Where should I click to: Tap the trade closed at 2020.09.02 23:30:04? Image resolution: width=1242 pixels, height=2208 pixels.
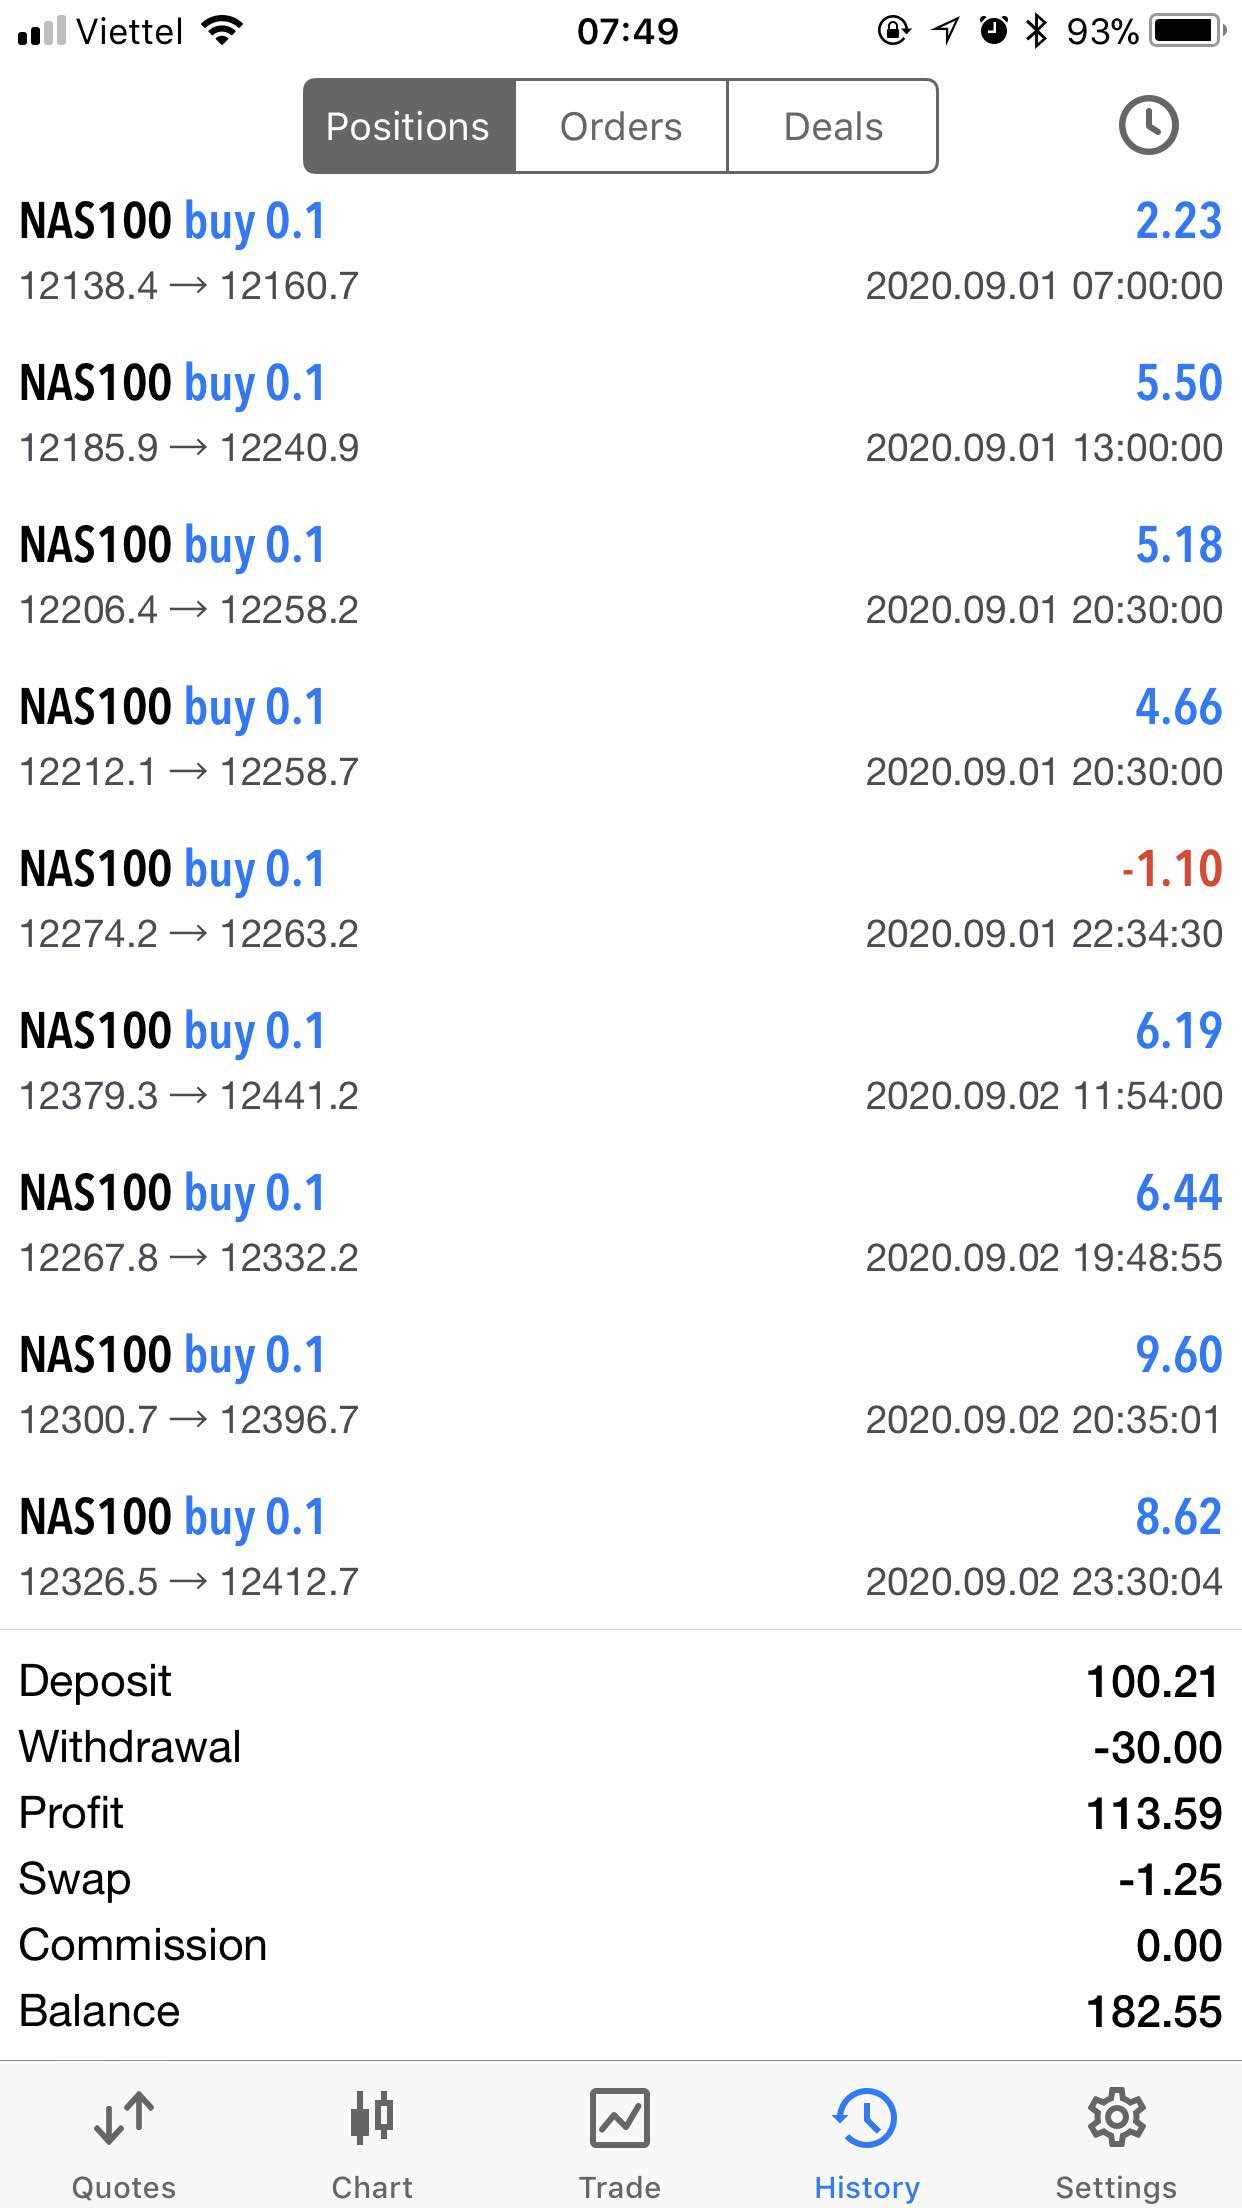point(620,1548)
